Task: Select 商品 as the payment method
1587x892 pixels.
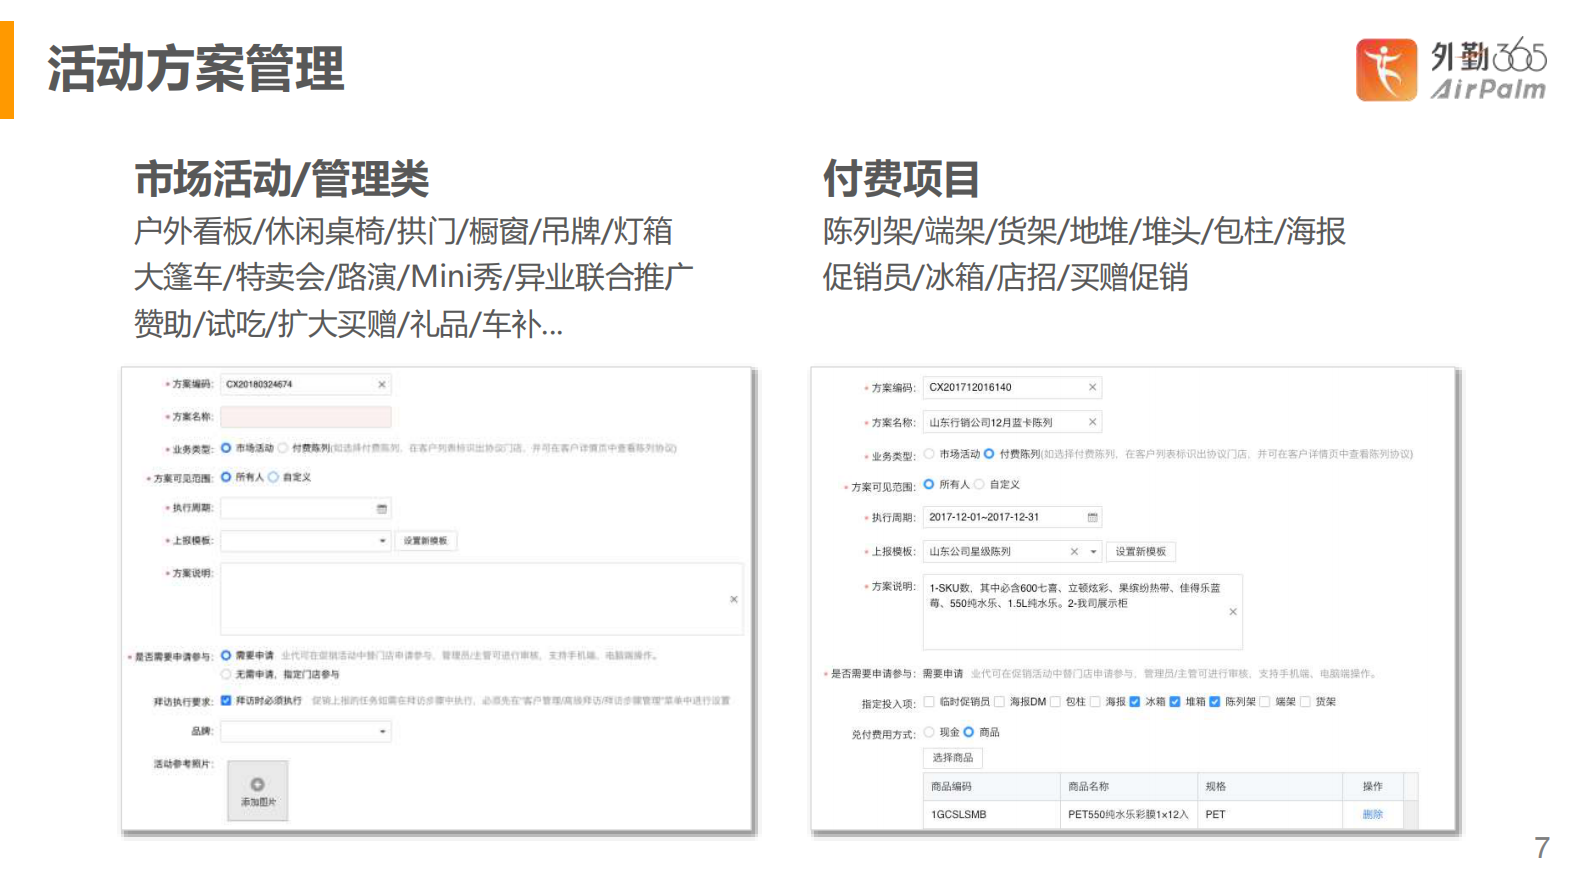Action: (969, 732)
